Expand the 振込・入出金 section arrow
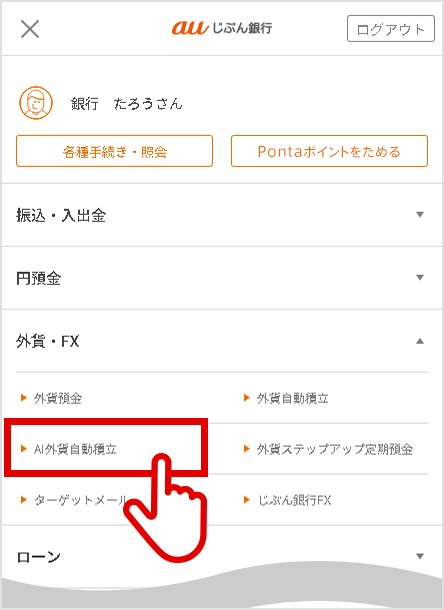444x610 pixels. point(419,215)
